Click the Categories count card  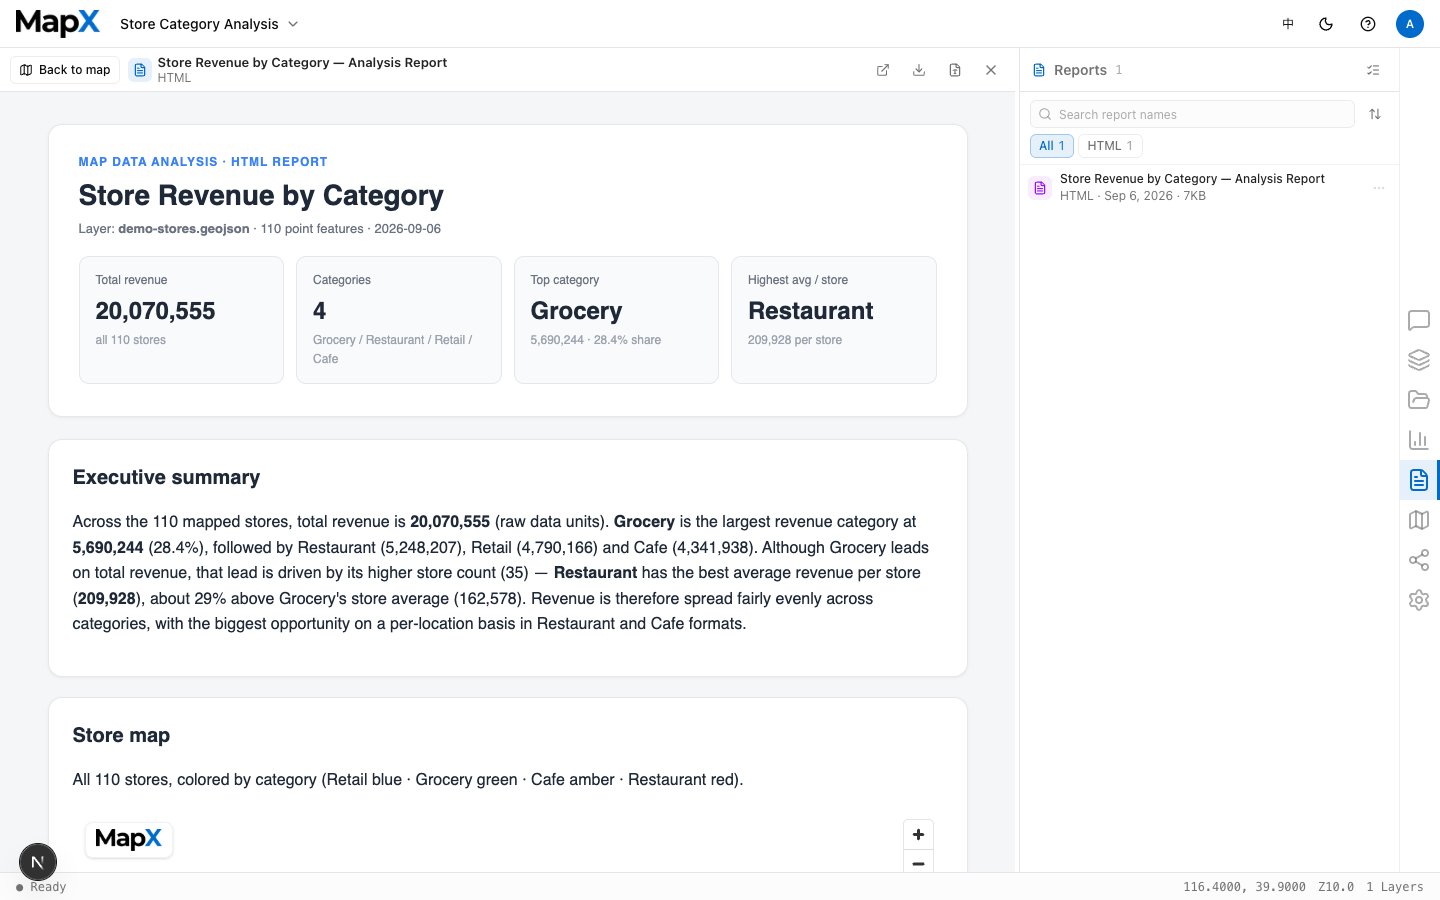399,320
